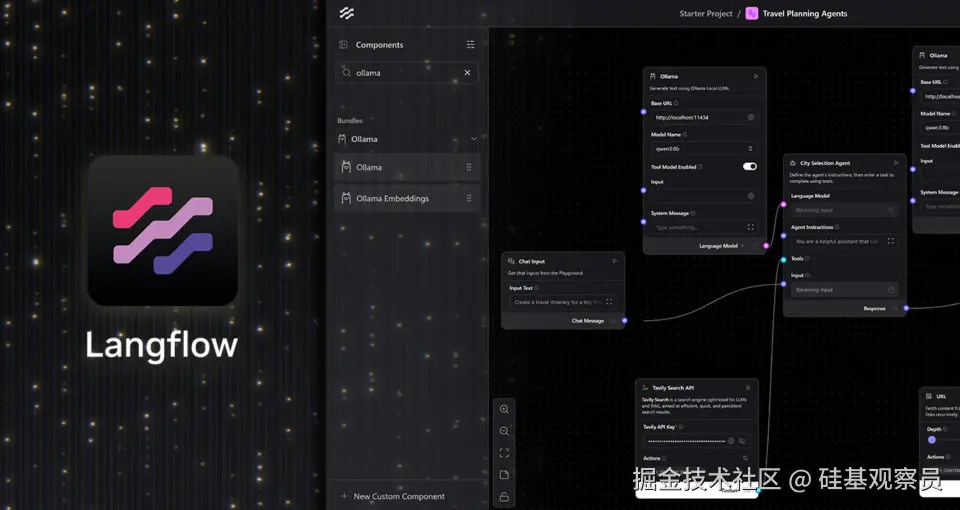Open the Model Name dropdown in the right-side Ollama node
The height and width of the screenshot is (510, 960).
(941, 127)
